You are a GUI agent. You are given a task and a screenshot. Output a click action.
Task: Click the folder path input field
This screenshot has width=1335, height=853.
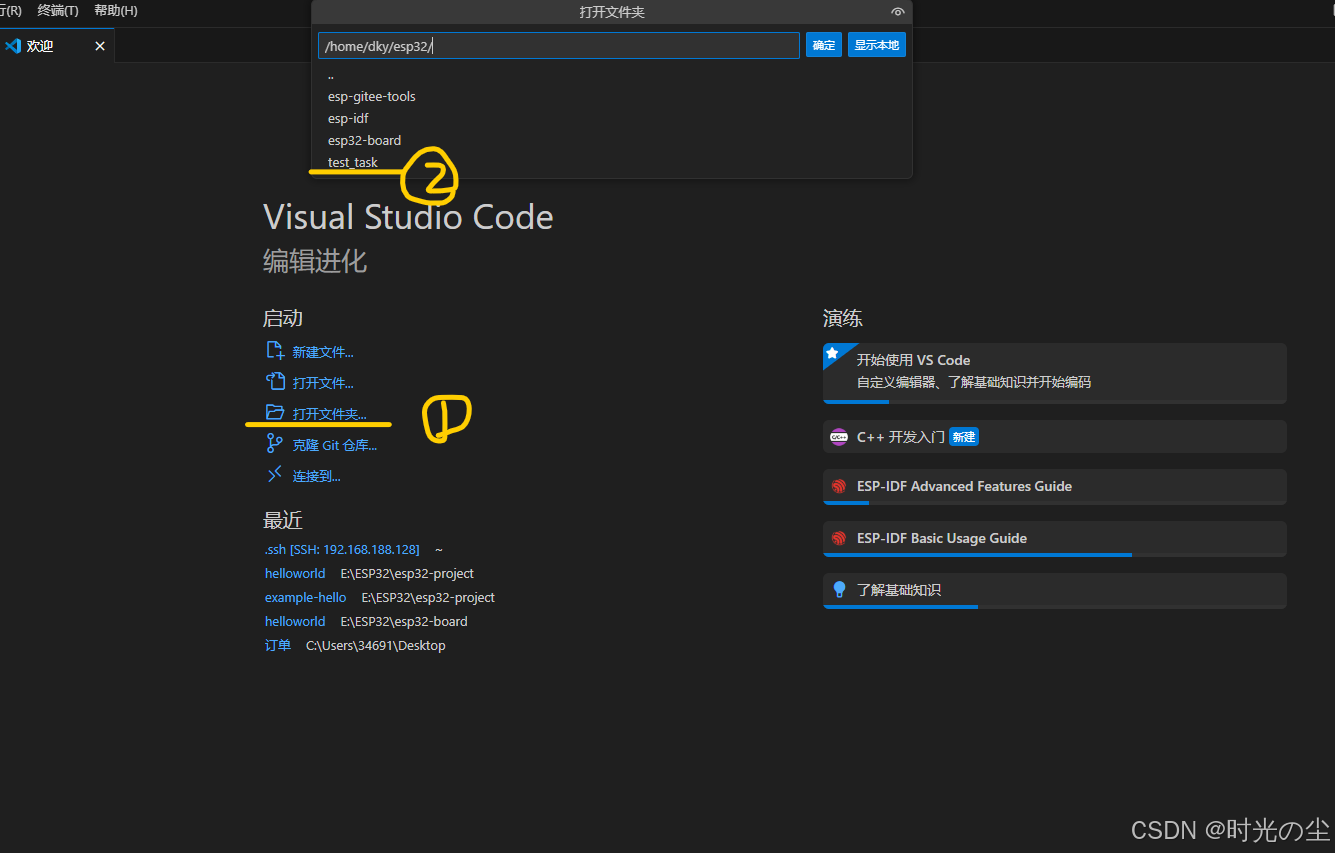(x=558, y=45)
